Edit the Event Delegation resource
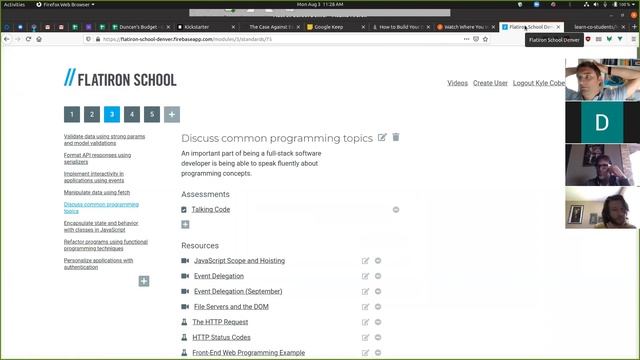640x360 pixels. point(365,276)
